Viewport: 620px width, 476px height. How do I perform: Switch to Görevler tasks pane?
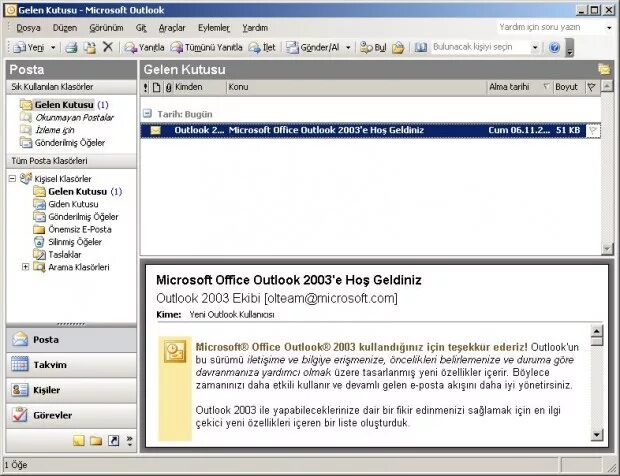tap(71, 416)
